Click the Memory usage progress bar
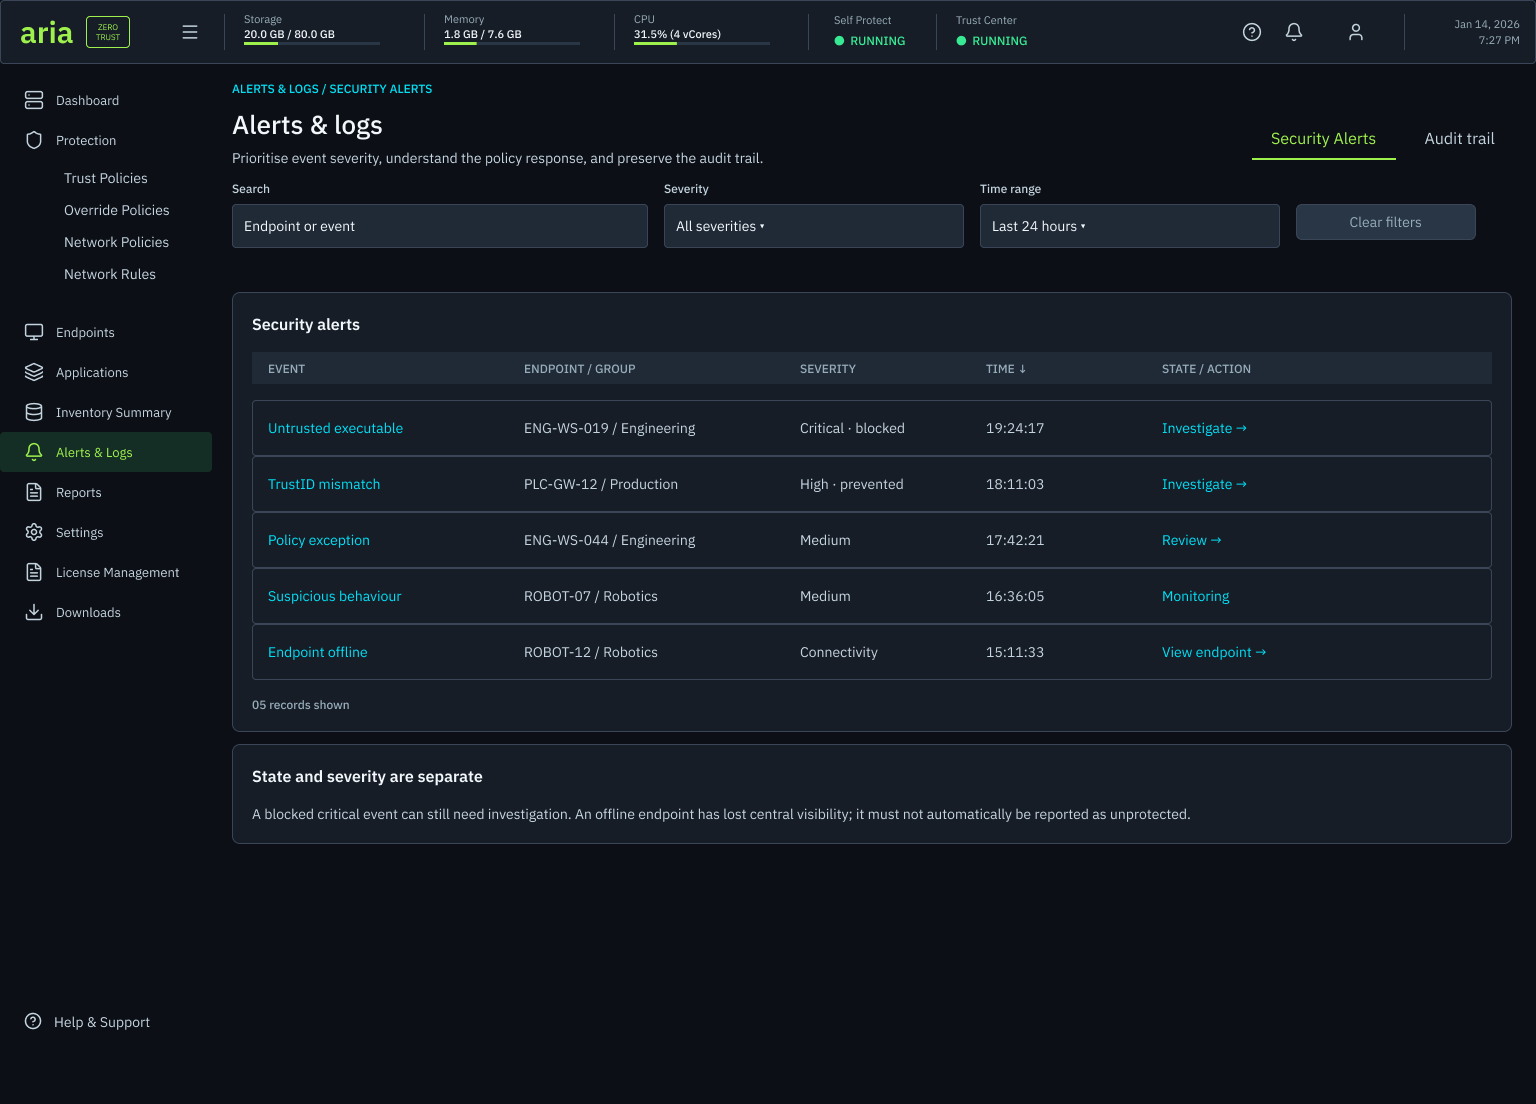Image resolution: width=1536 pixels, height=1104 pixels. coord(512,43)
